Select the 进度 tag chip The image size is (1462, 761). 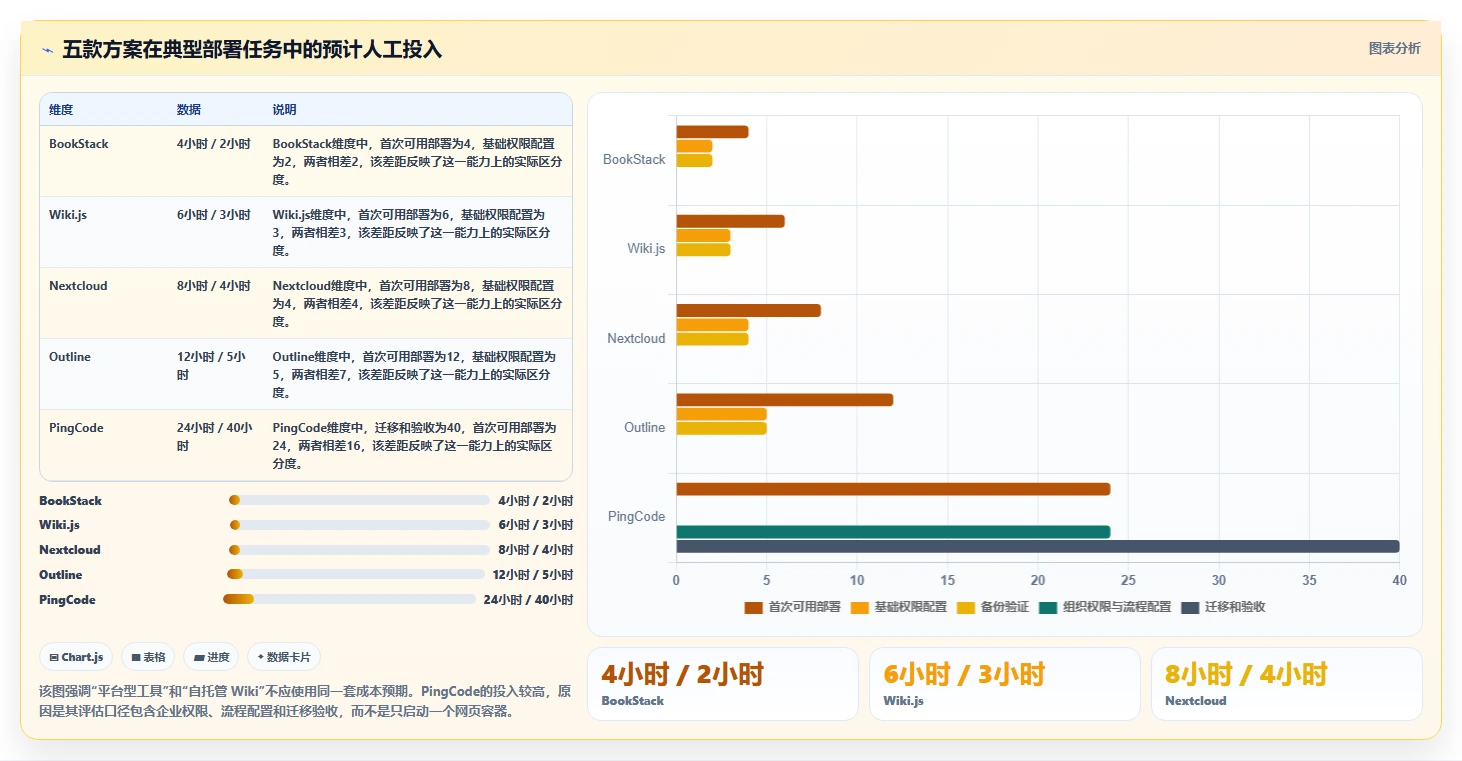pyautogui.click(x=211, y=657)
